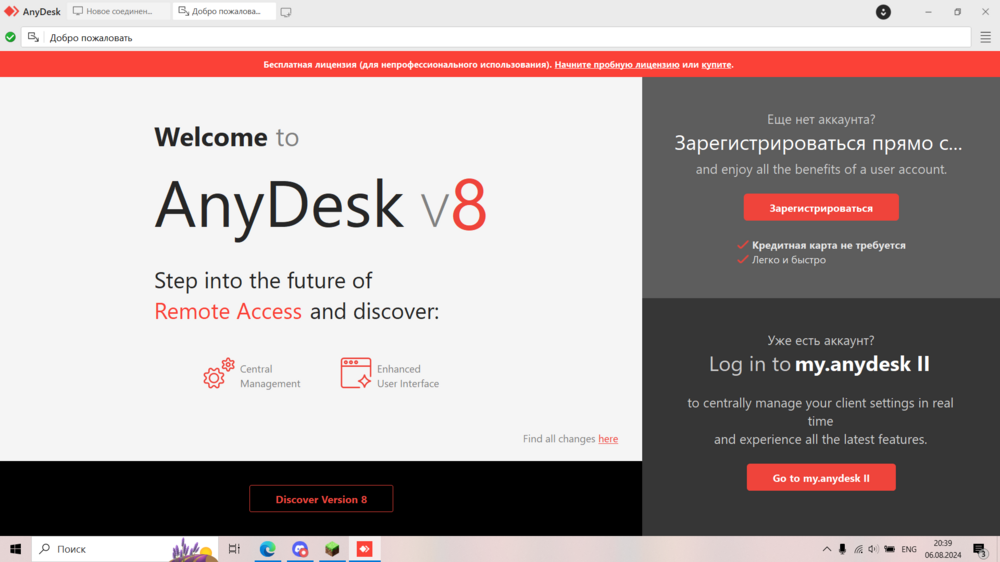This screenshot has width=1000, height=562.
Task: Open the 'here' changes link
Action: pos(608,439)
